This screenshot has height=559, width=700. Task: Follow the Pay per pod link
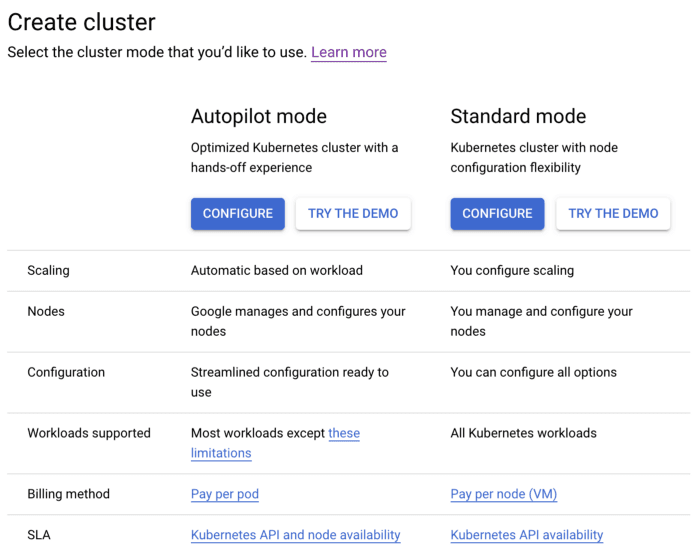pos(225,494)
